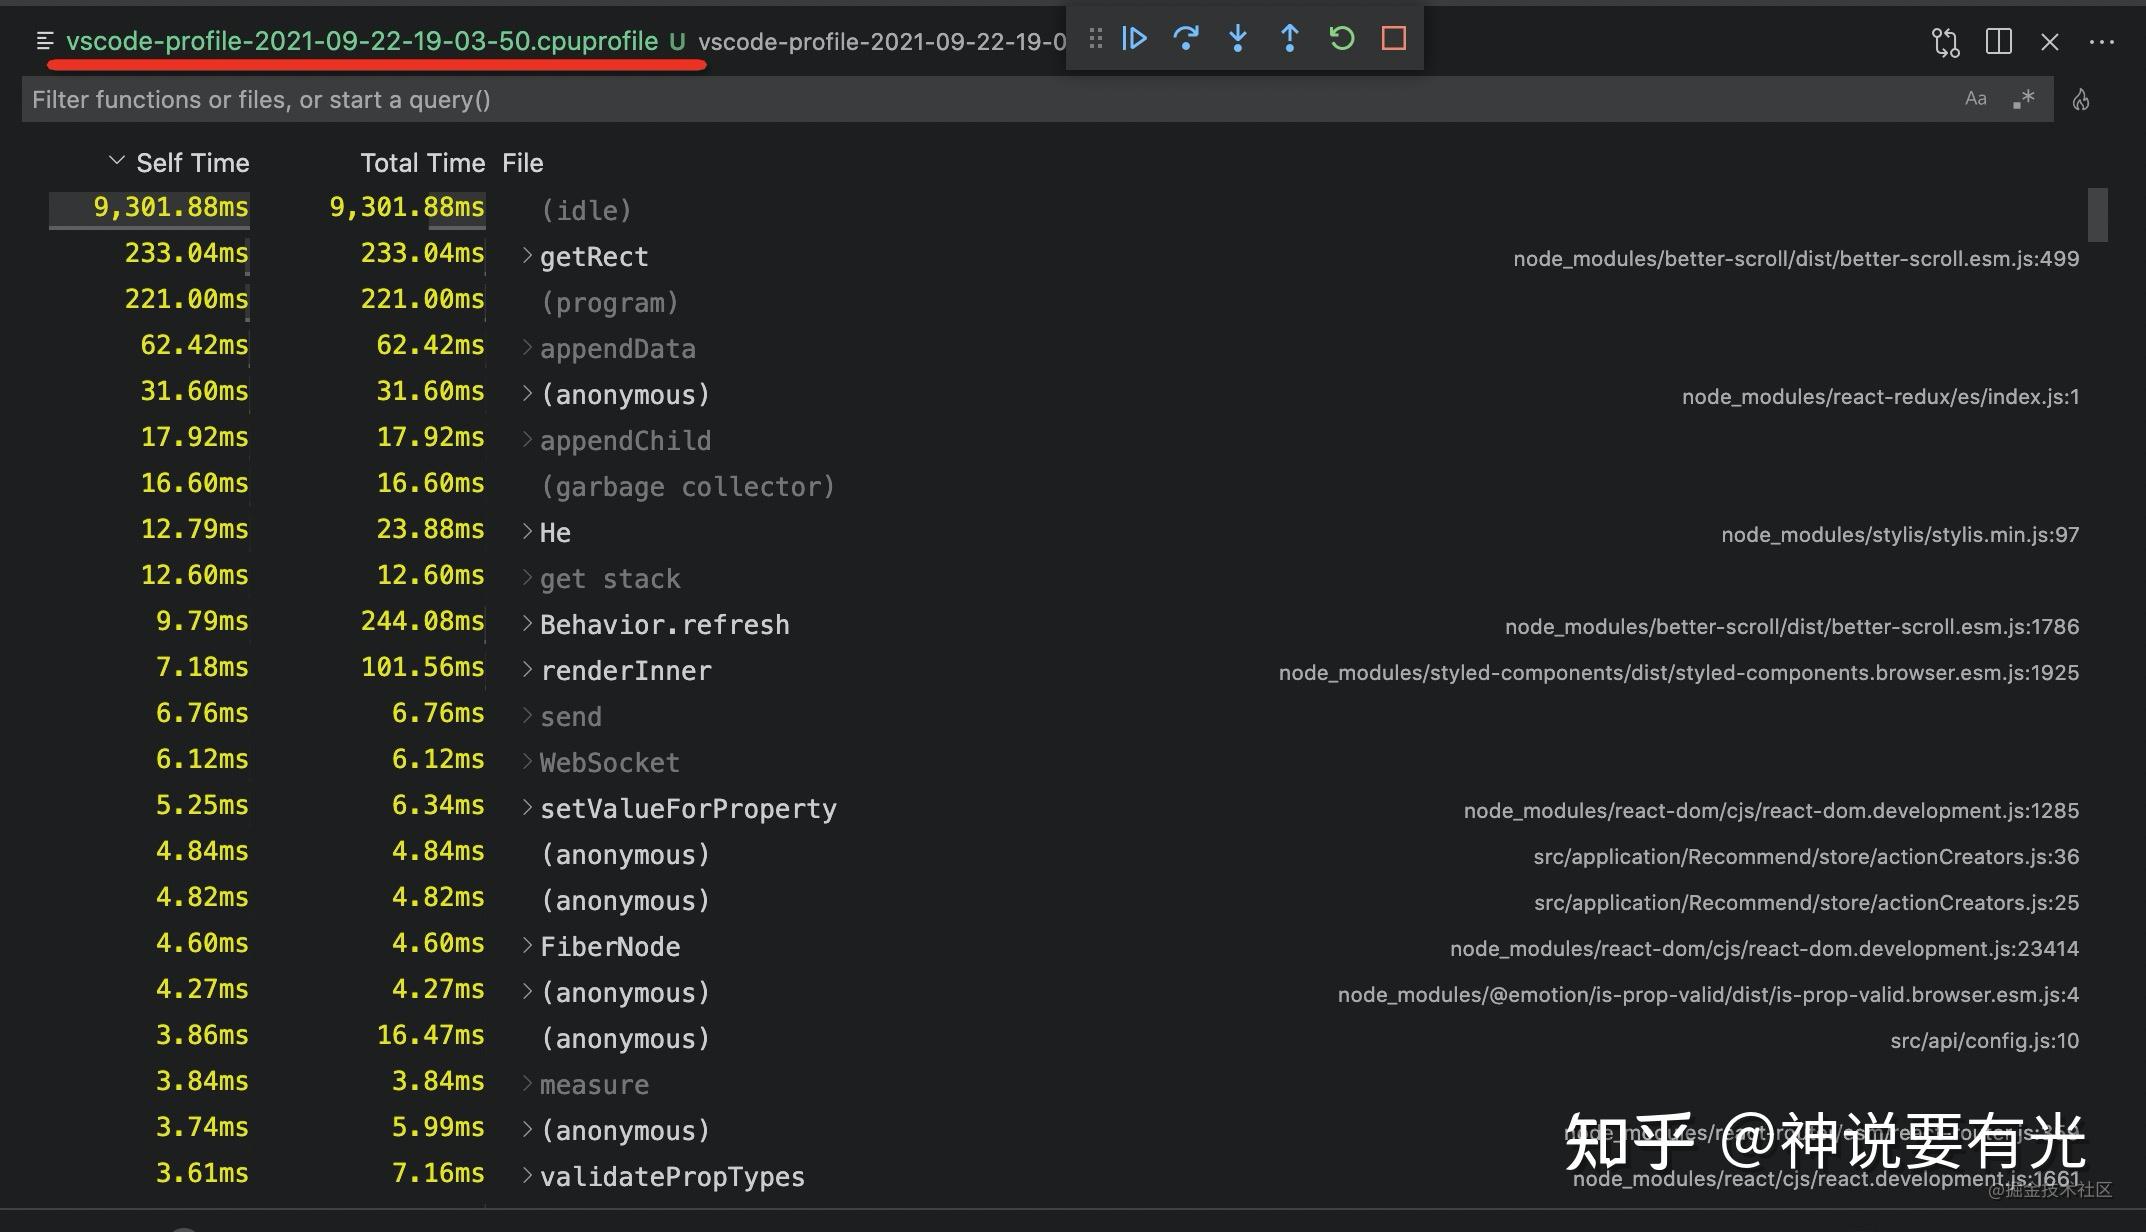Image resolution: width=2146 pixels, height=1232 pixels.
Task: Click the Step Into debug icon
Action: pos(1238,39)
